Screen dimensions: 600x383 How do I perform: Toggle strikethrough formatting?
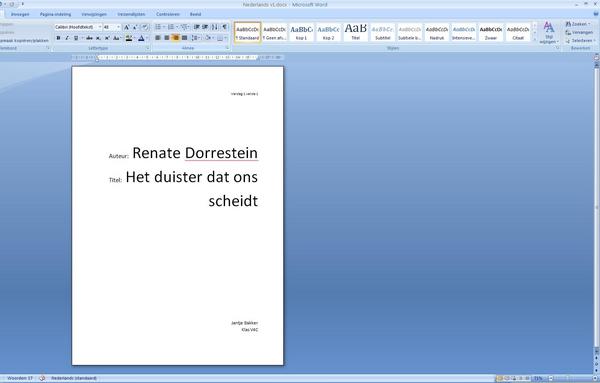(89, 38)
